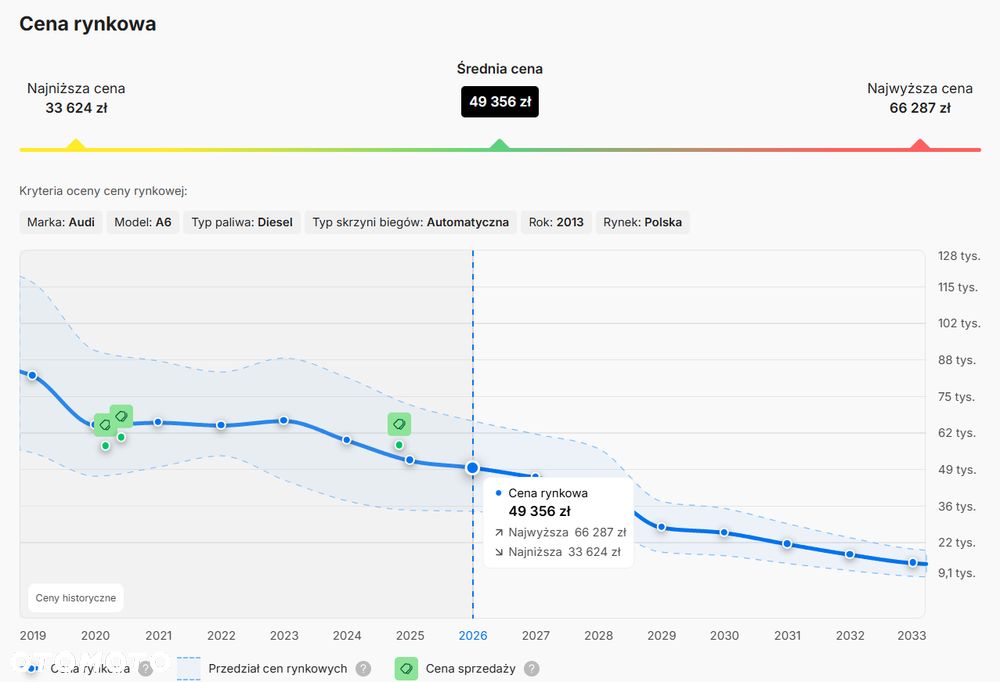Select the green average price triangle marker
This screenshot has height=682, width=1000.
(499, 144)
